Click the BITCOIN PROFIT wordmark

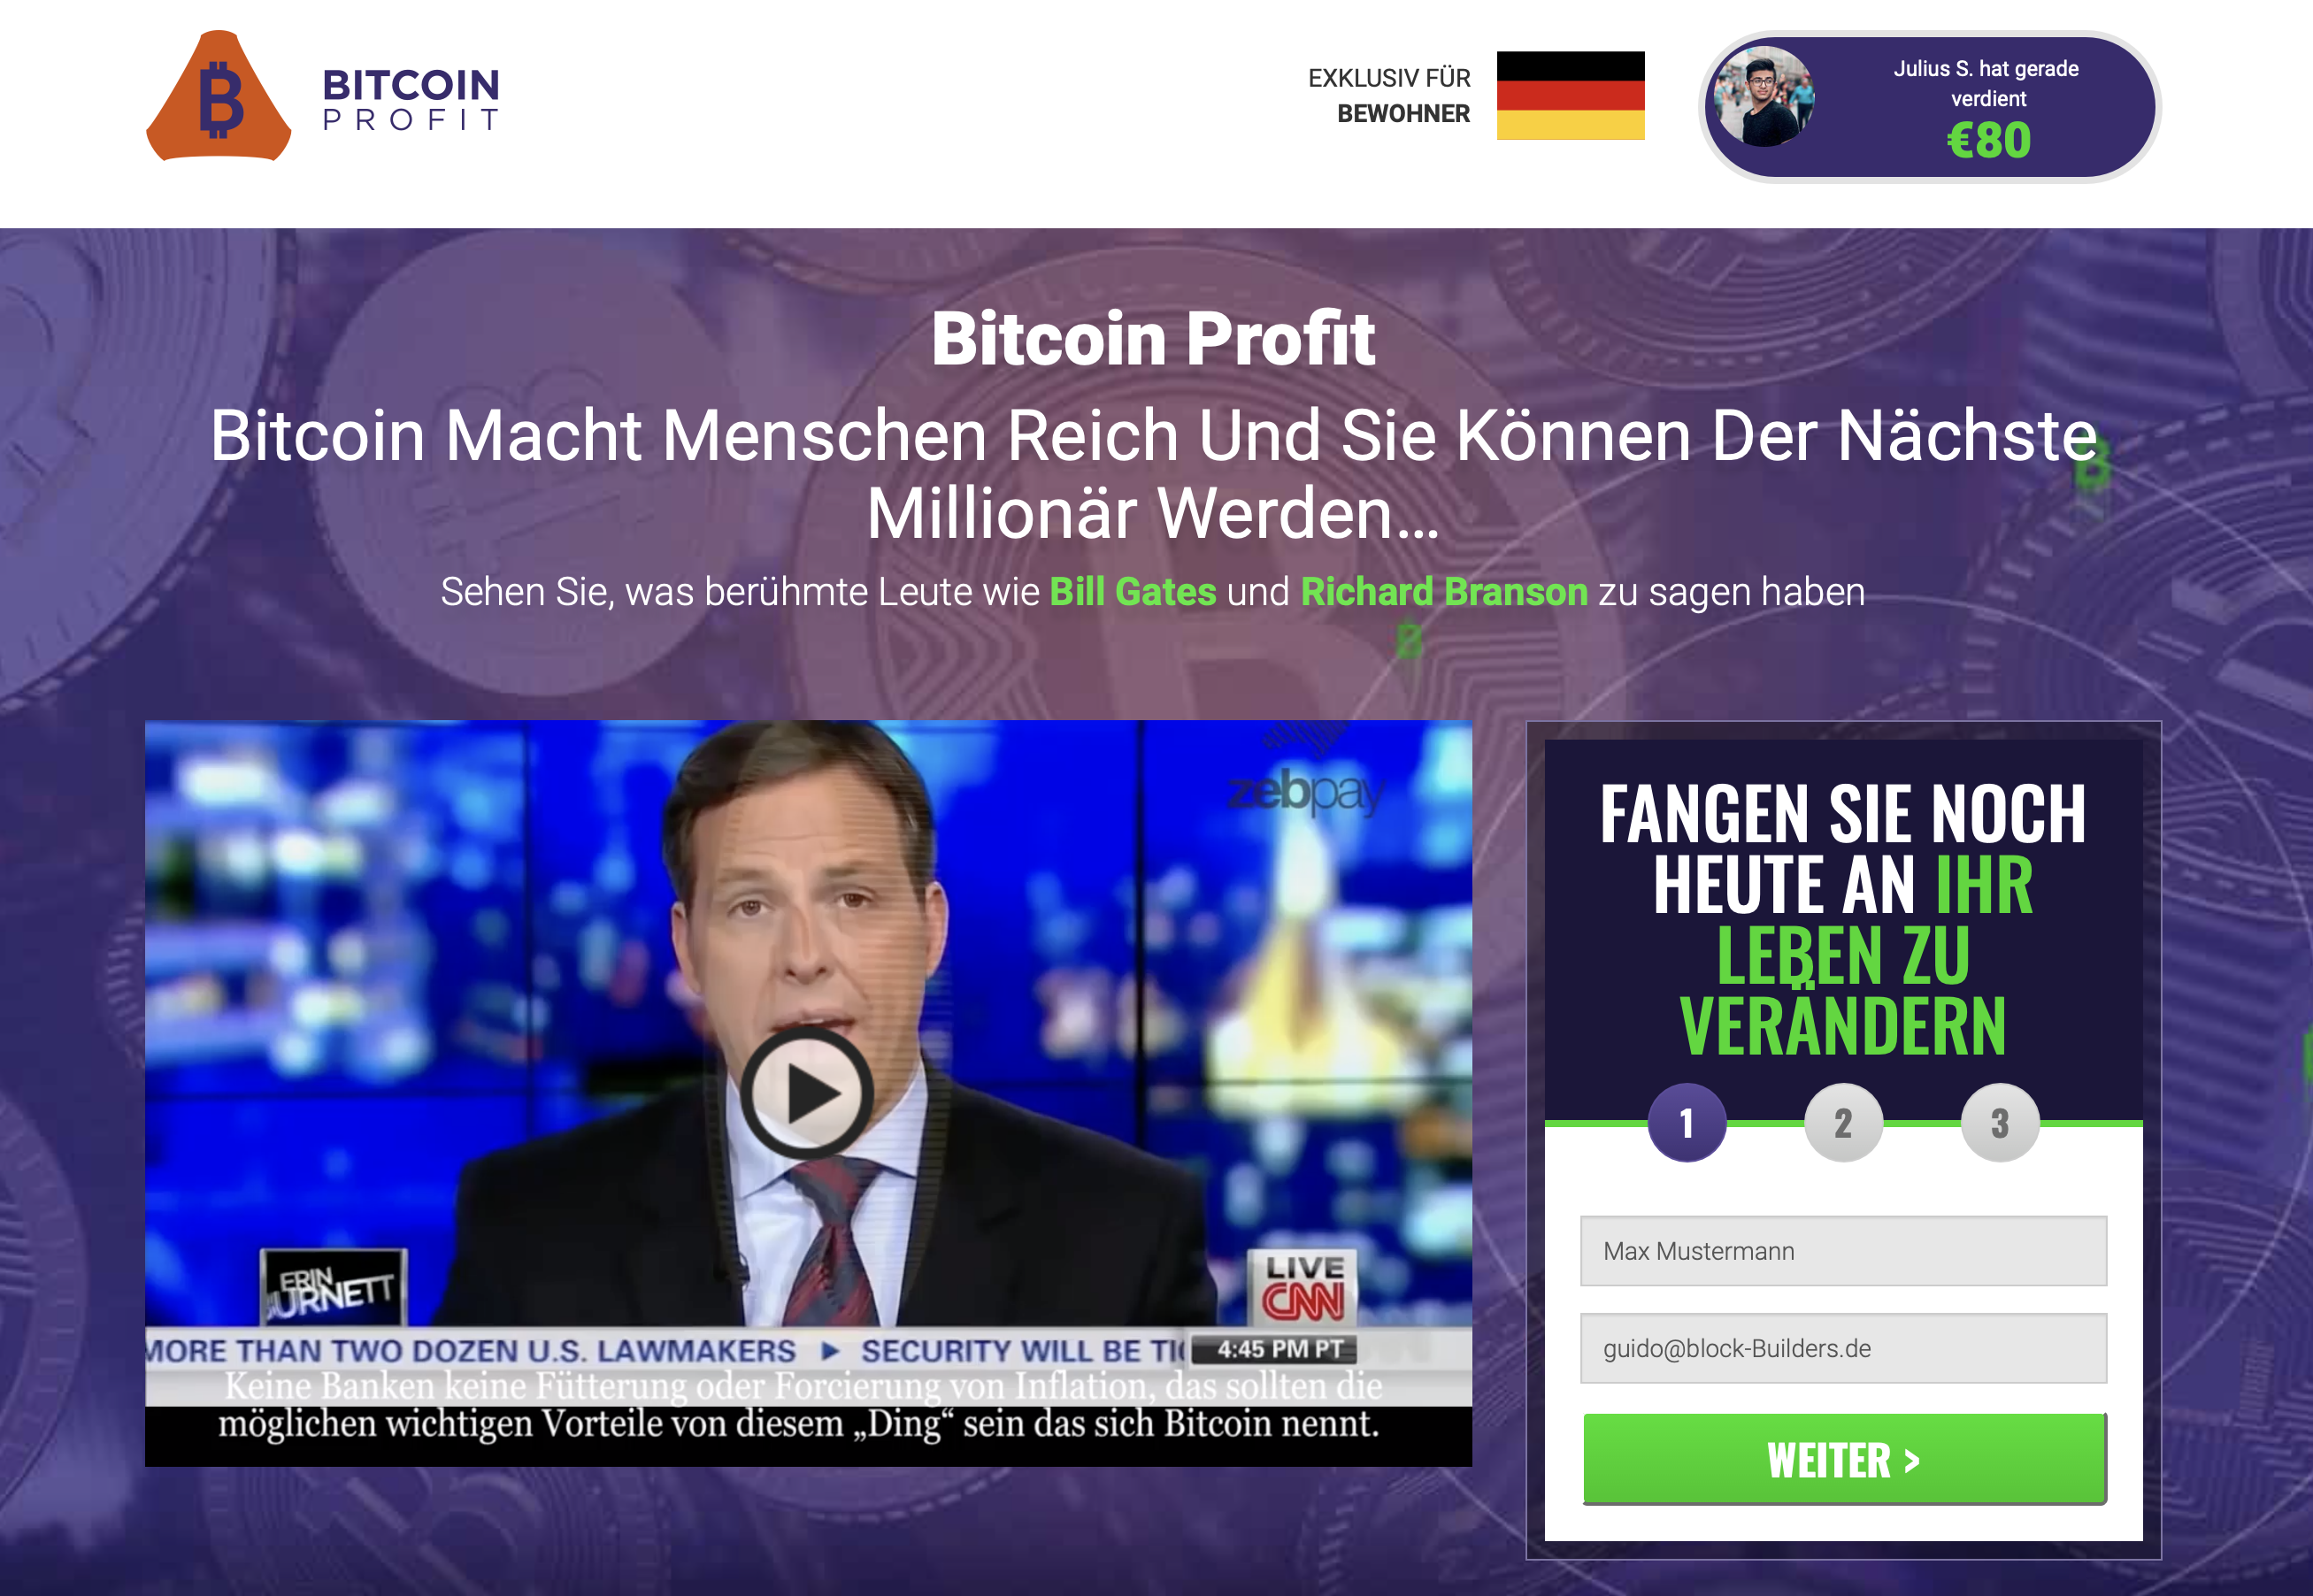point(411,99)
